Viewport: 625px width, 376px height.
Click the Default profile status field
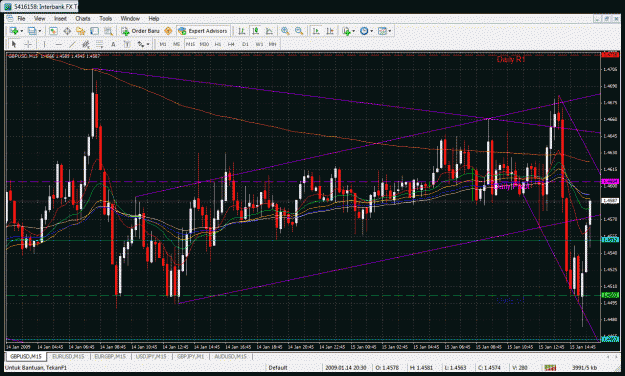click(x=277, y=367)
